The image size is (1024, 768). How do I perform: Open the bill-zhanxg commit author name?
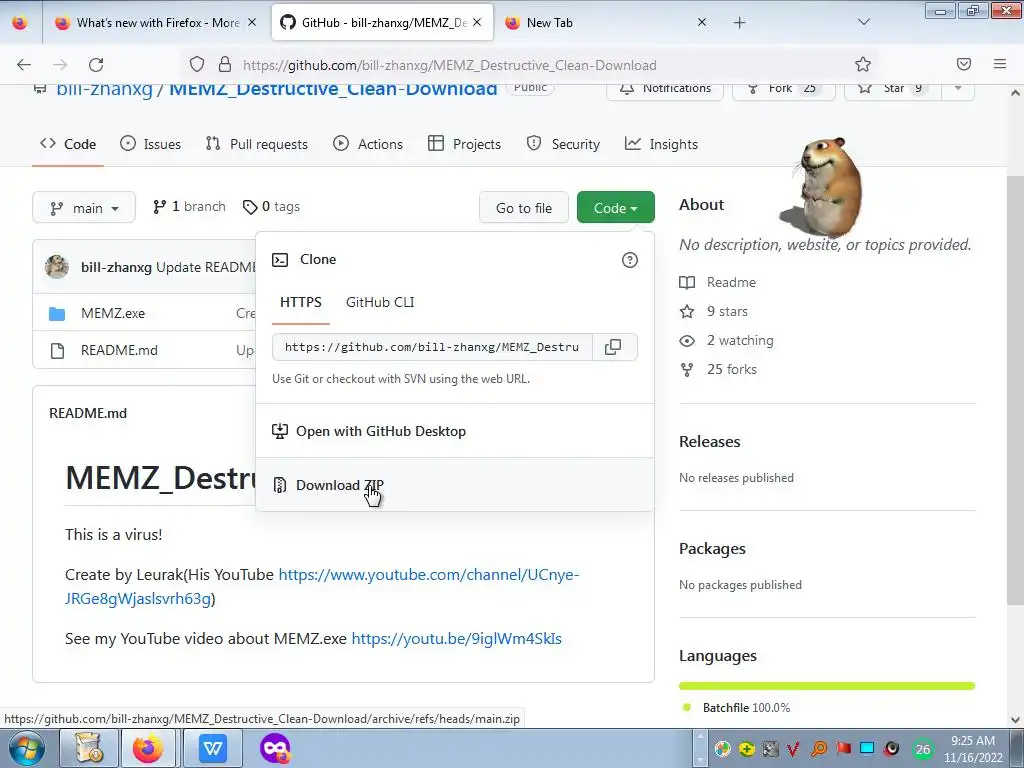(x=116, y=267)
